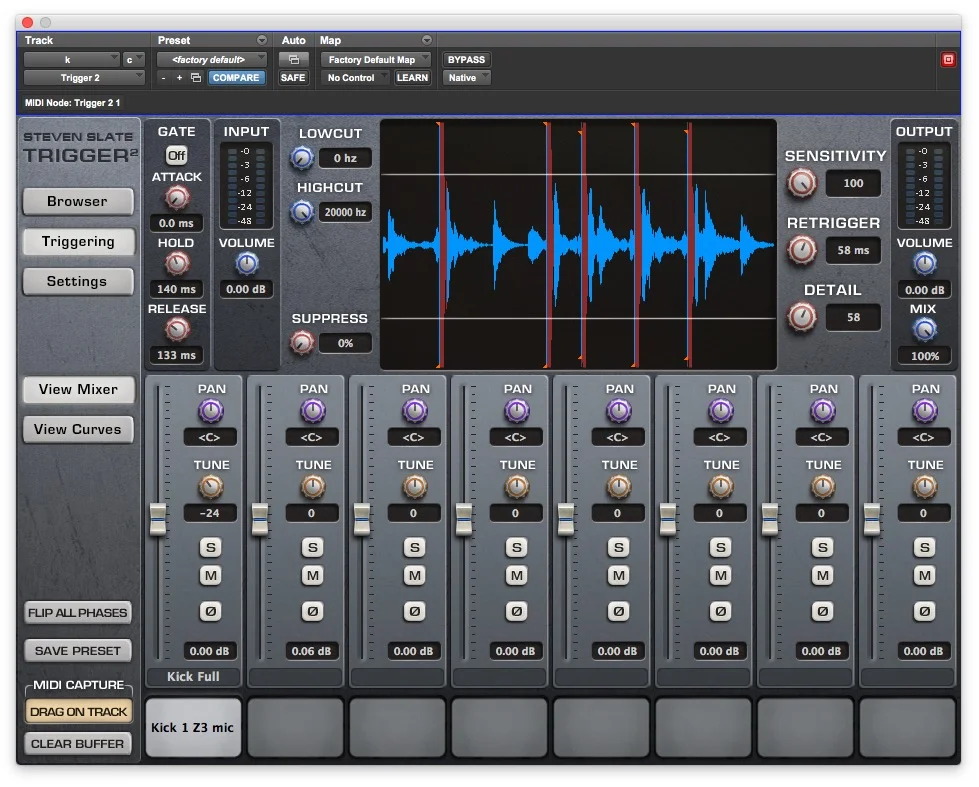Image resolution: width=979 pixels, height=787 pixels.
Task: Click the Lowcut knob
Action: tap(302, 158)
